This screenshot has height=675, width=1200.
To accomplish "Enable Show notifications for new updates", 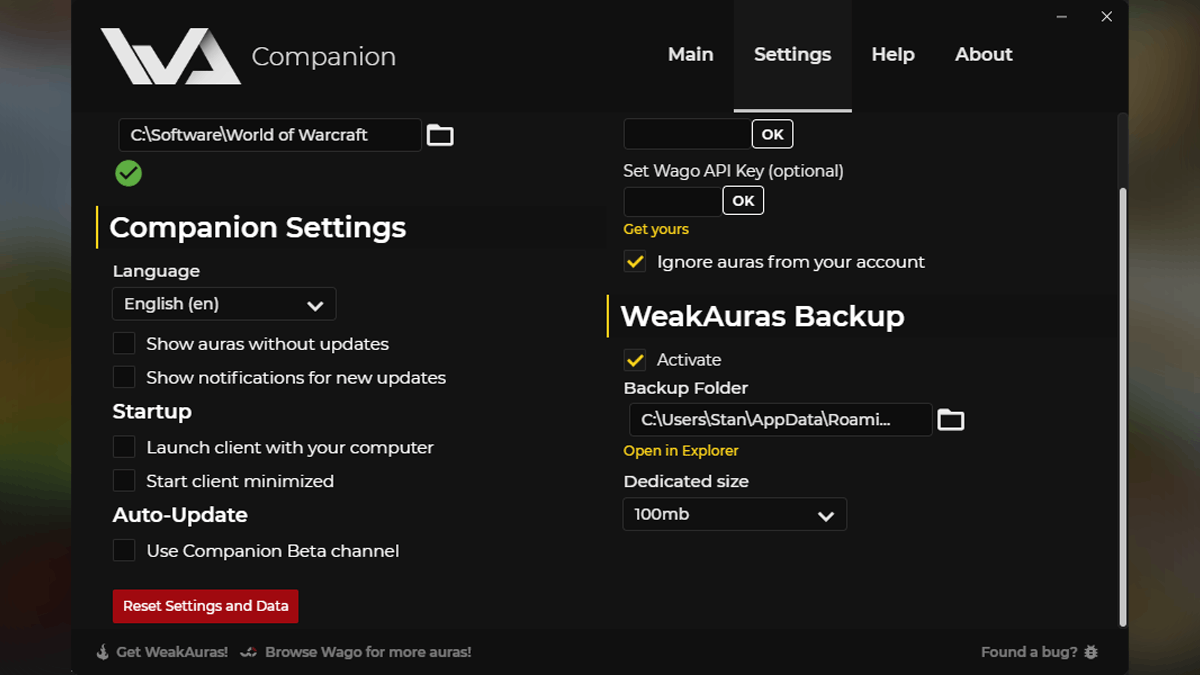I will tap(124, 378).
